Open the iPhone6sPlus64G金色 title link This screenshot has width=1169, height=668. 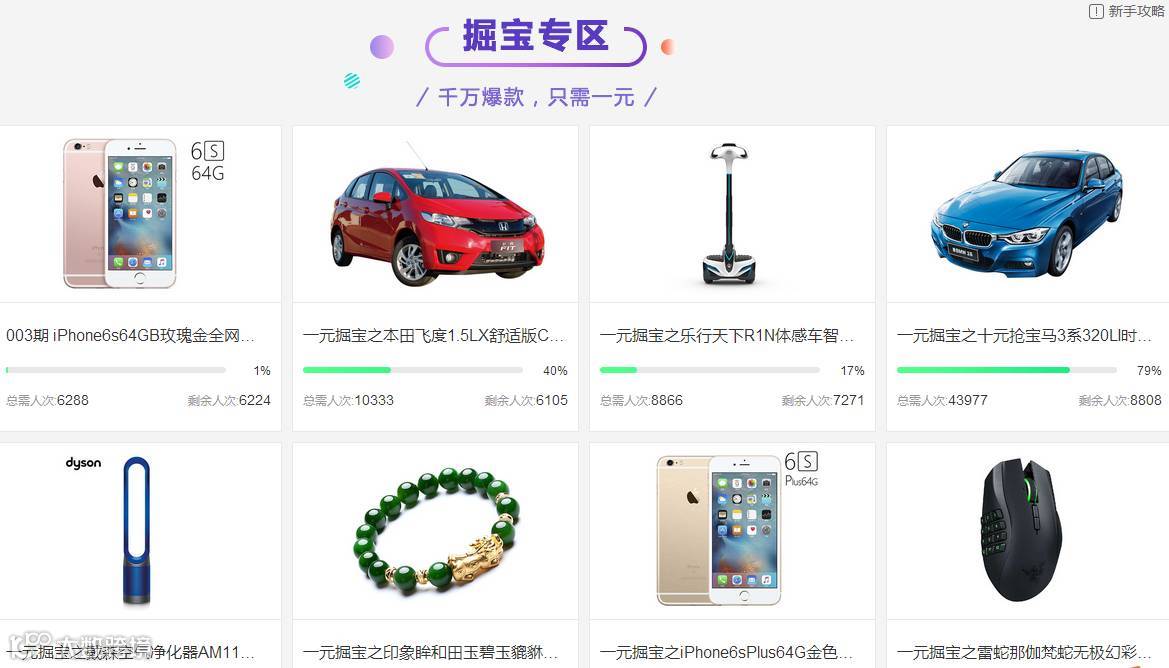coord(727,652)
